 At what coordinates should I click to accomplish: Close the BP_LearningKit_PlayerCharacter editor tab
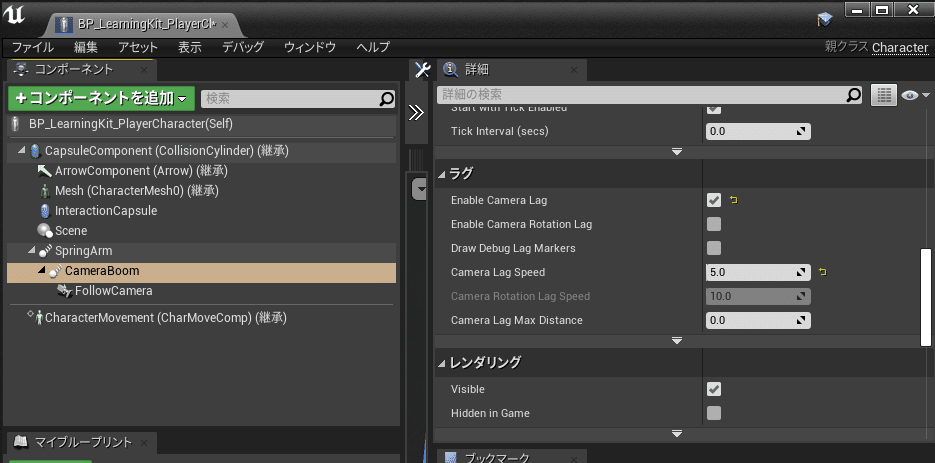[x=224, y=25]
